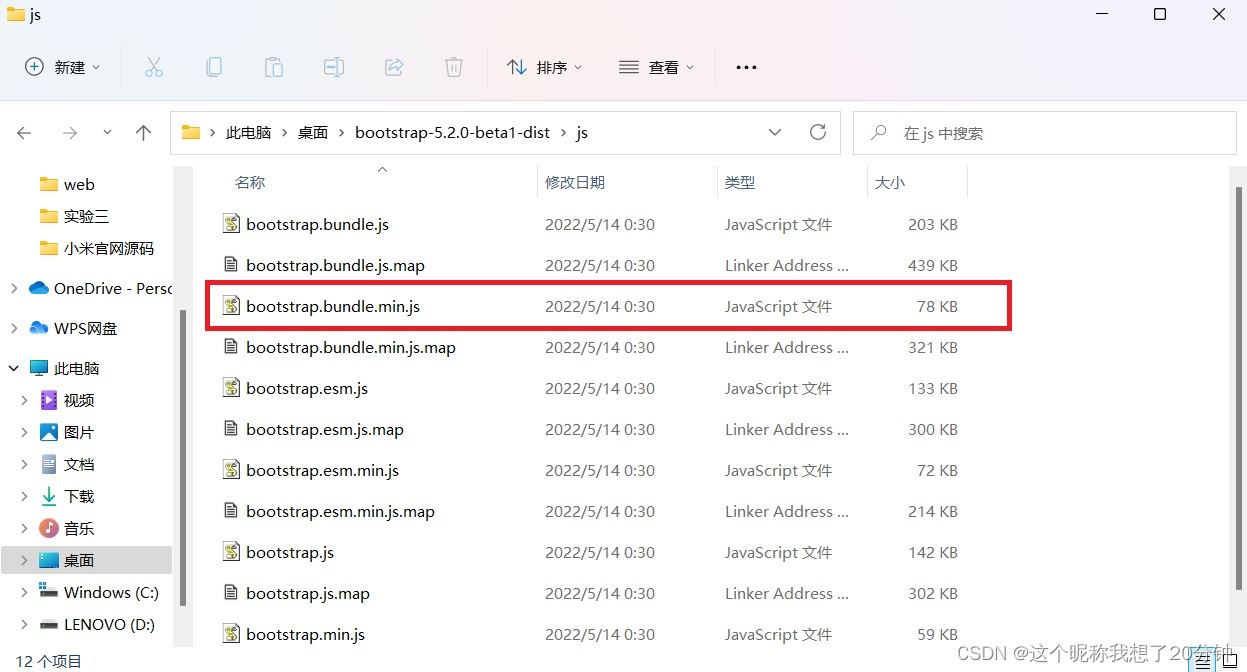Enable details view in the status bar

coord(1202,660)
